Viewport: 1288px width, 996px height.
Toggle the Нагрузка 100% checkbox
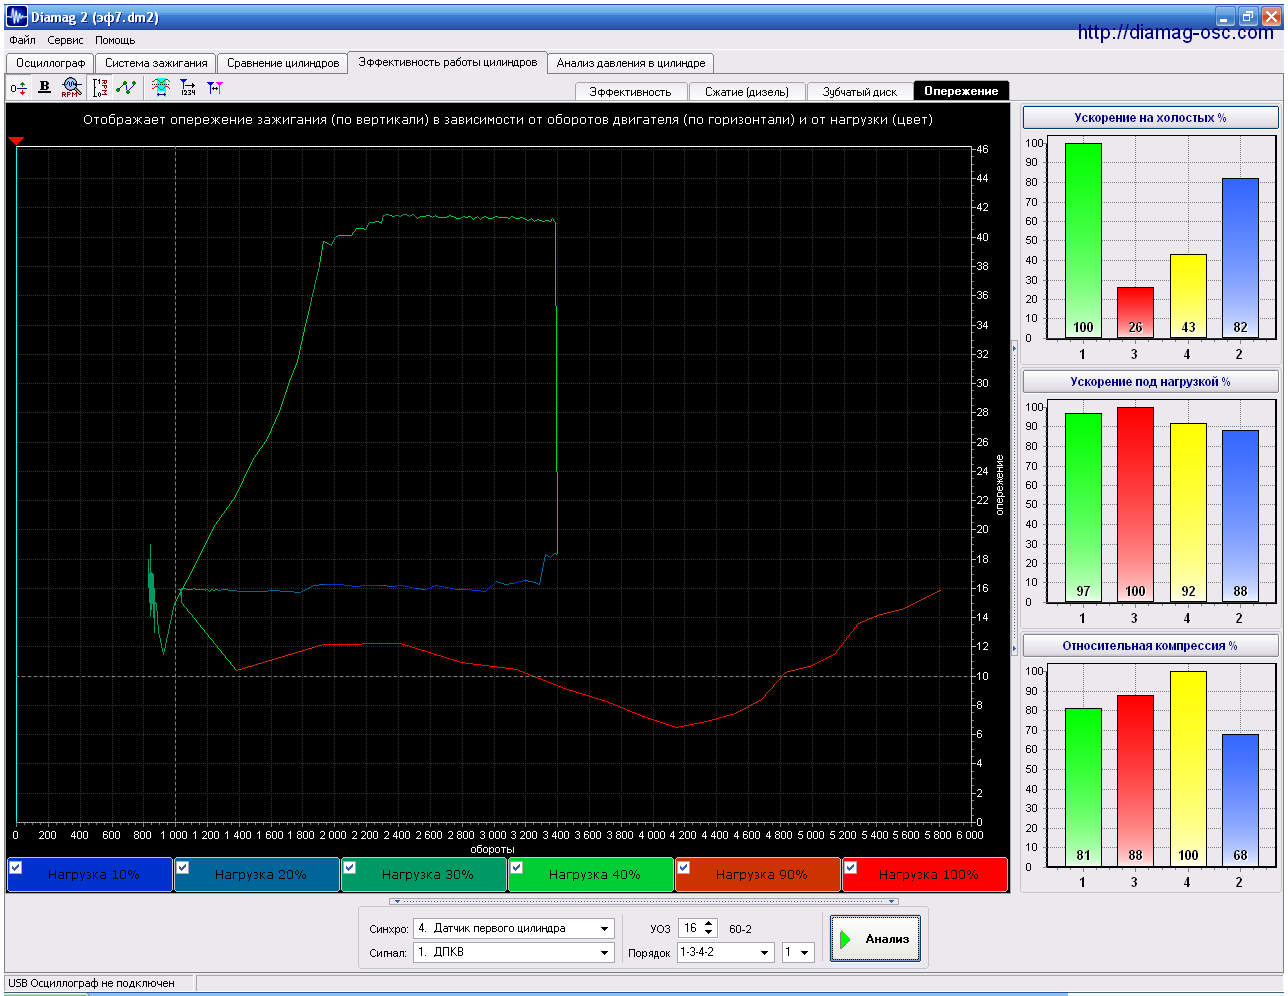[x=851, y=868]
